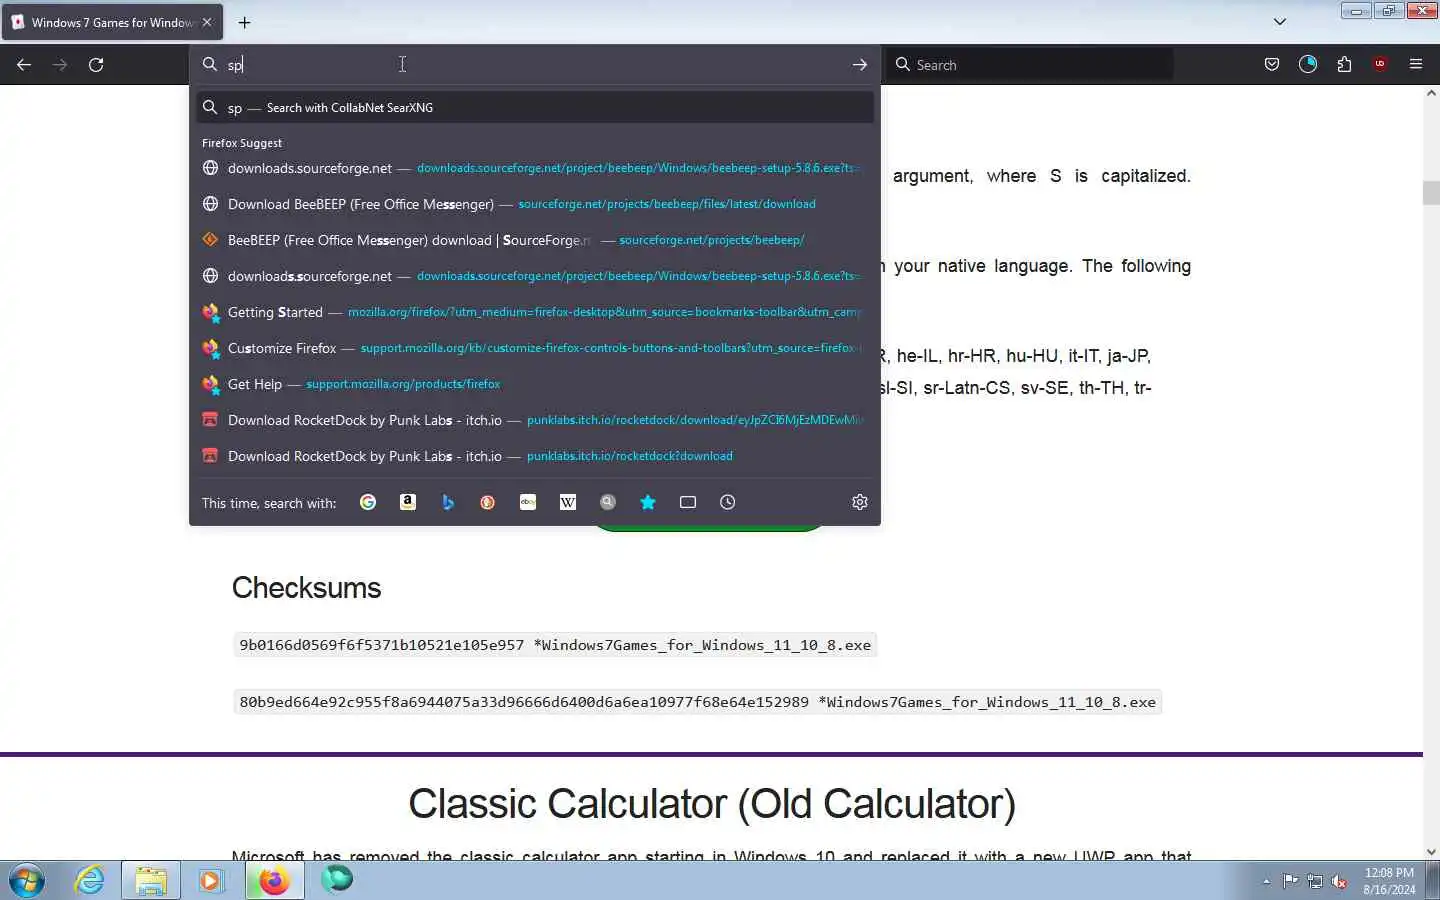Choose BeeBEEP download | SourceForge suggestion
Screen dimensions: 1440x900
(535, 240)
